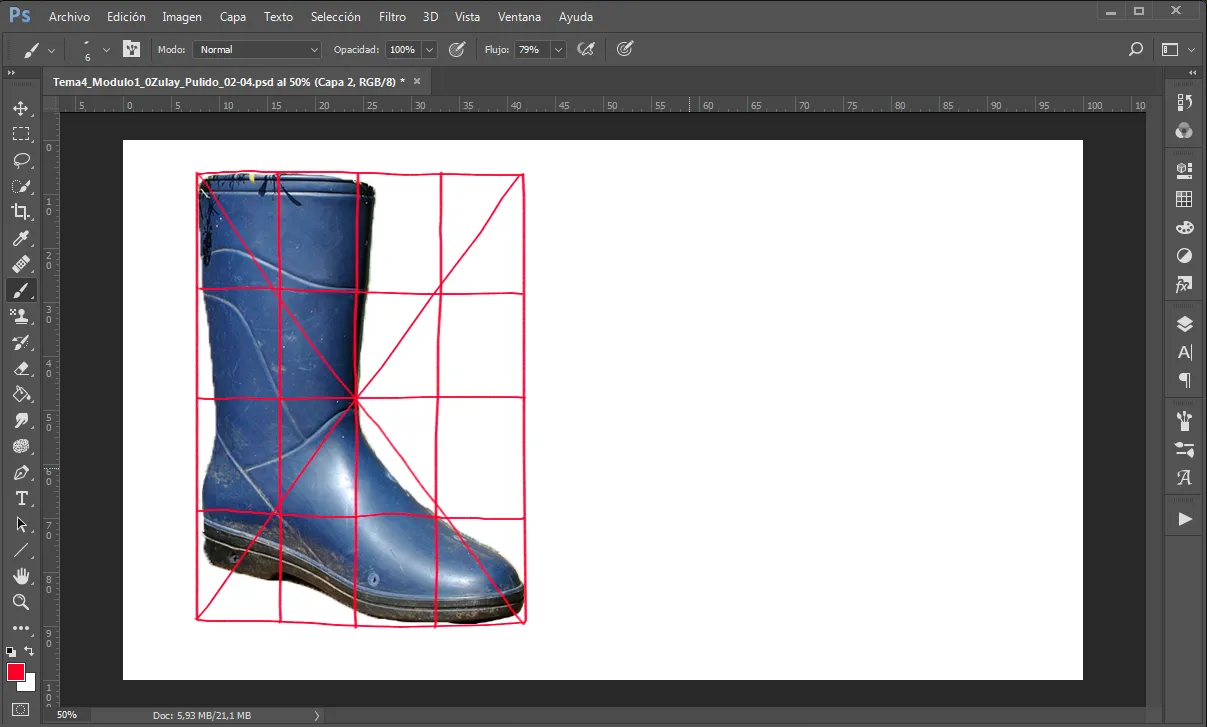Open the Color panel icon

point(1185,130)
